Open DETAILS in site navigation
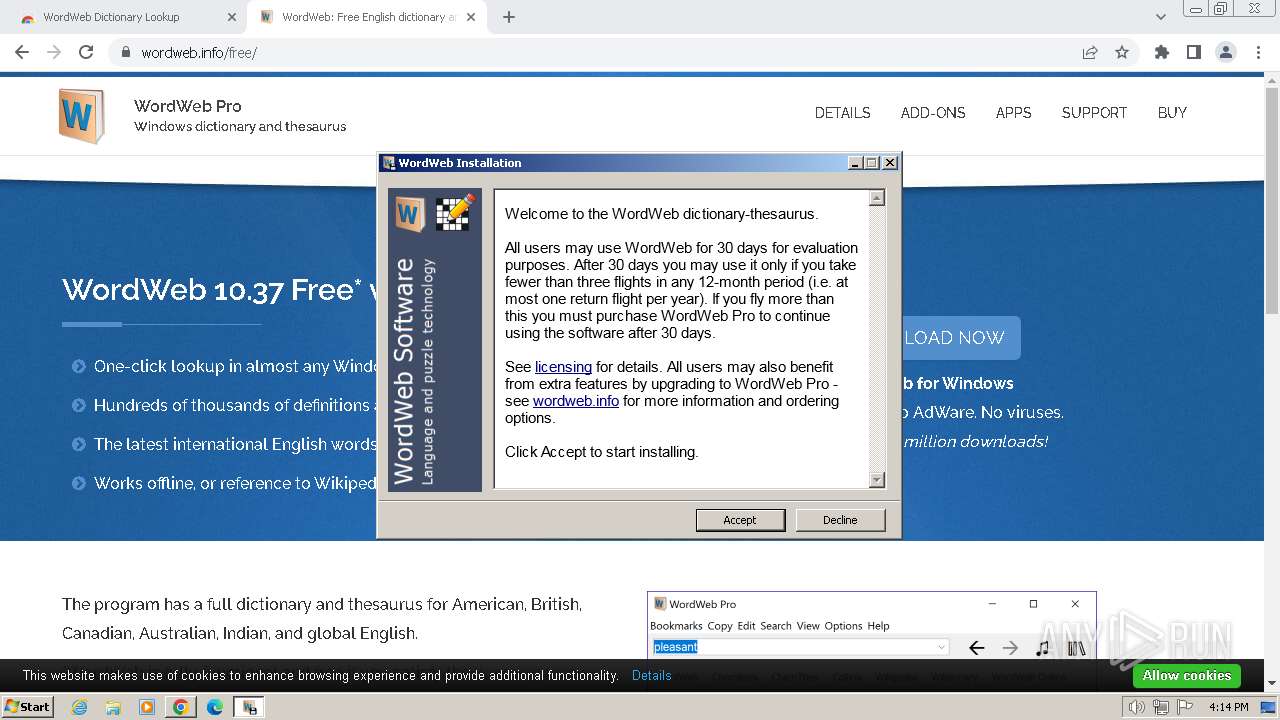The height and width of the screenshot is (720, 1280). pyautogui.click(x=842, y=113)
